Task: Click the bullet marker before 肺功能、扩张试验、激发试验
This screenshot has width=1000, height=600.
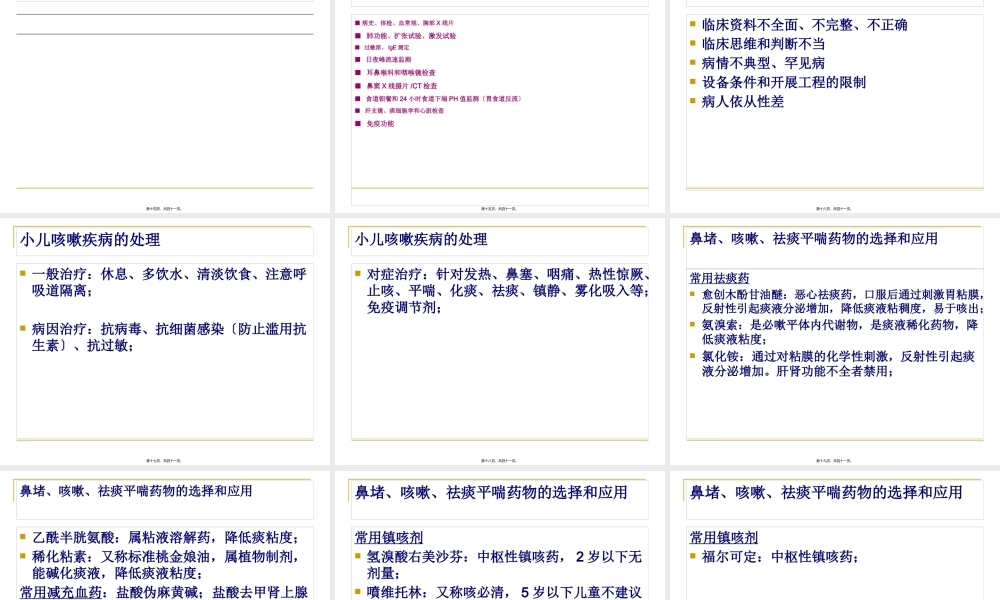Action: tap(356, 36)
